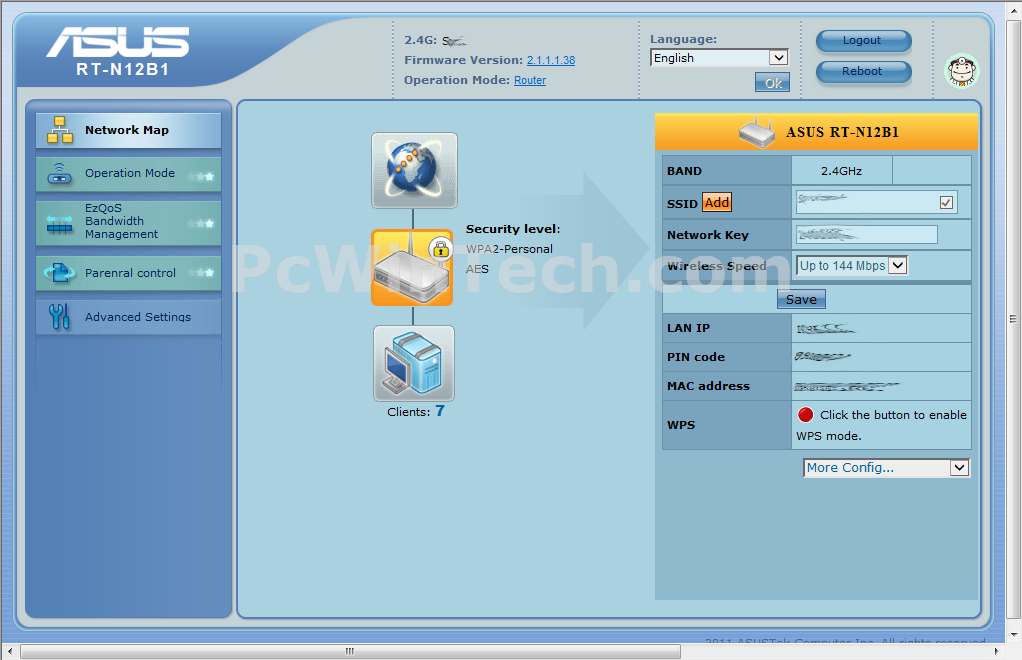Toggle the SSID checkbox
Viewport: 1022px width, 660px height.
pos(946,203)
